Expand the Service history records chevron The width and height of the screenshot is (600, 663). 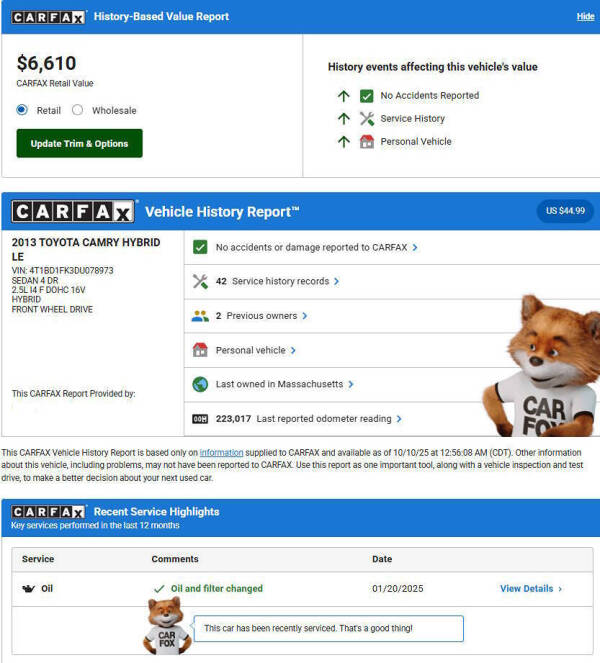point(337,281)
